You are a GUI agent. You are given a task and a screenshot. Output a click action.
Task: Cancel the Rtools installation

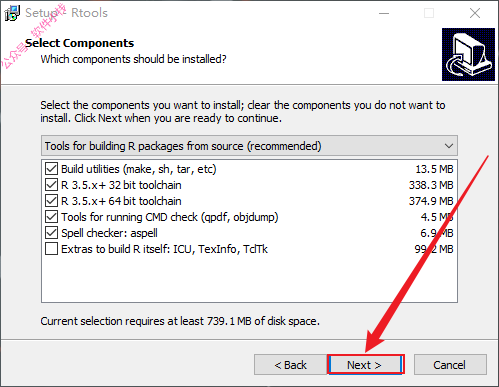click(x=450, y=365)
